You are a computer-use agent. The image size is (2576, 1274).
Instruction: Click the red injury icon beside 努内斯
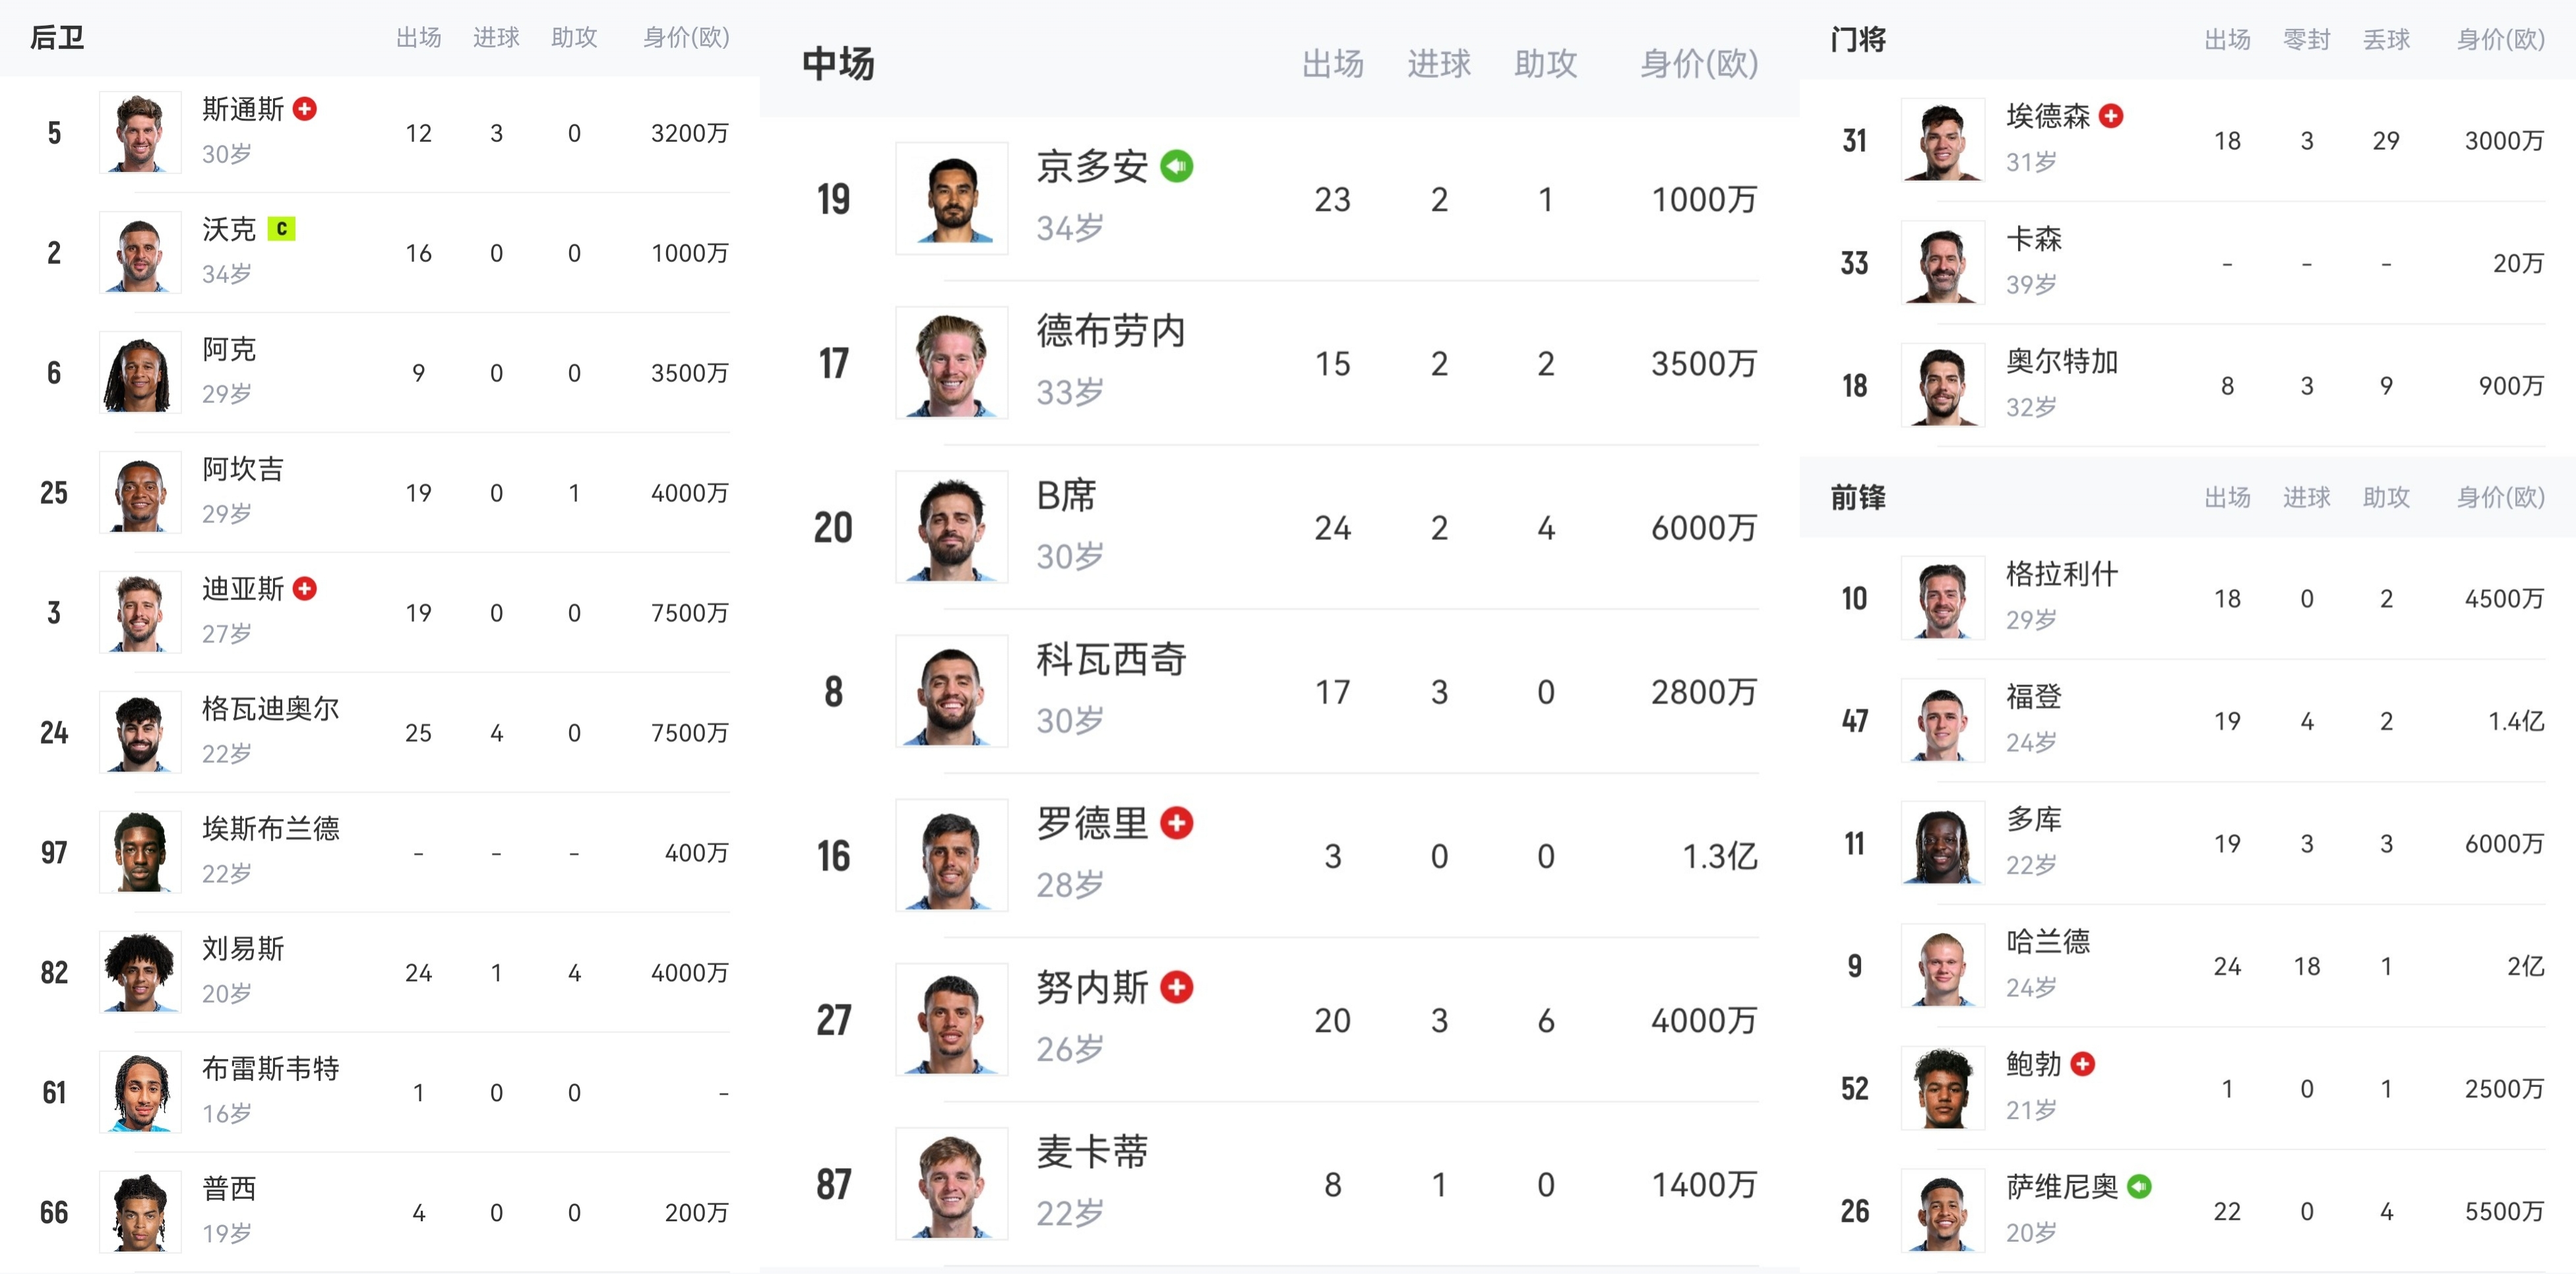click(x=1176, y=987)
